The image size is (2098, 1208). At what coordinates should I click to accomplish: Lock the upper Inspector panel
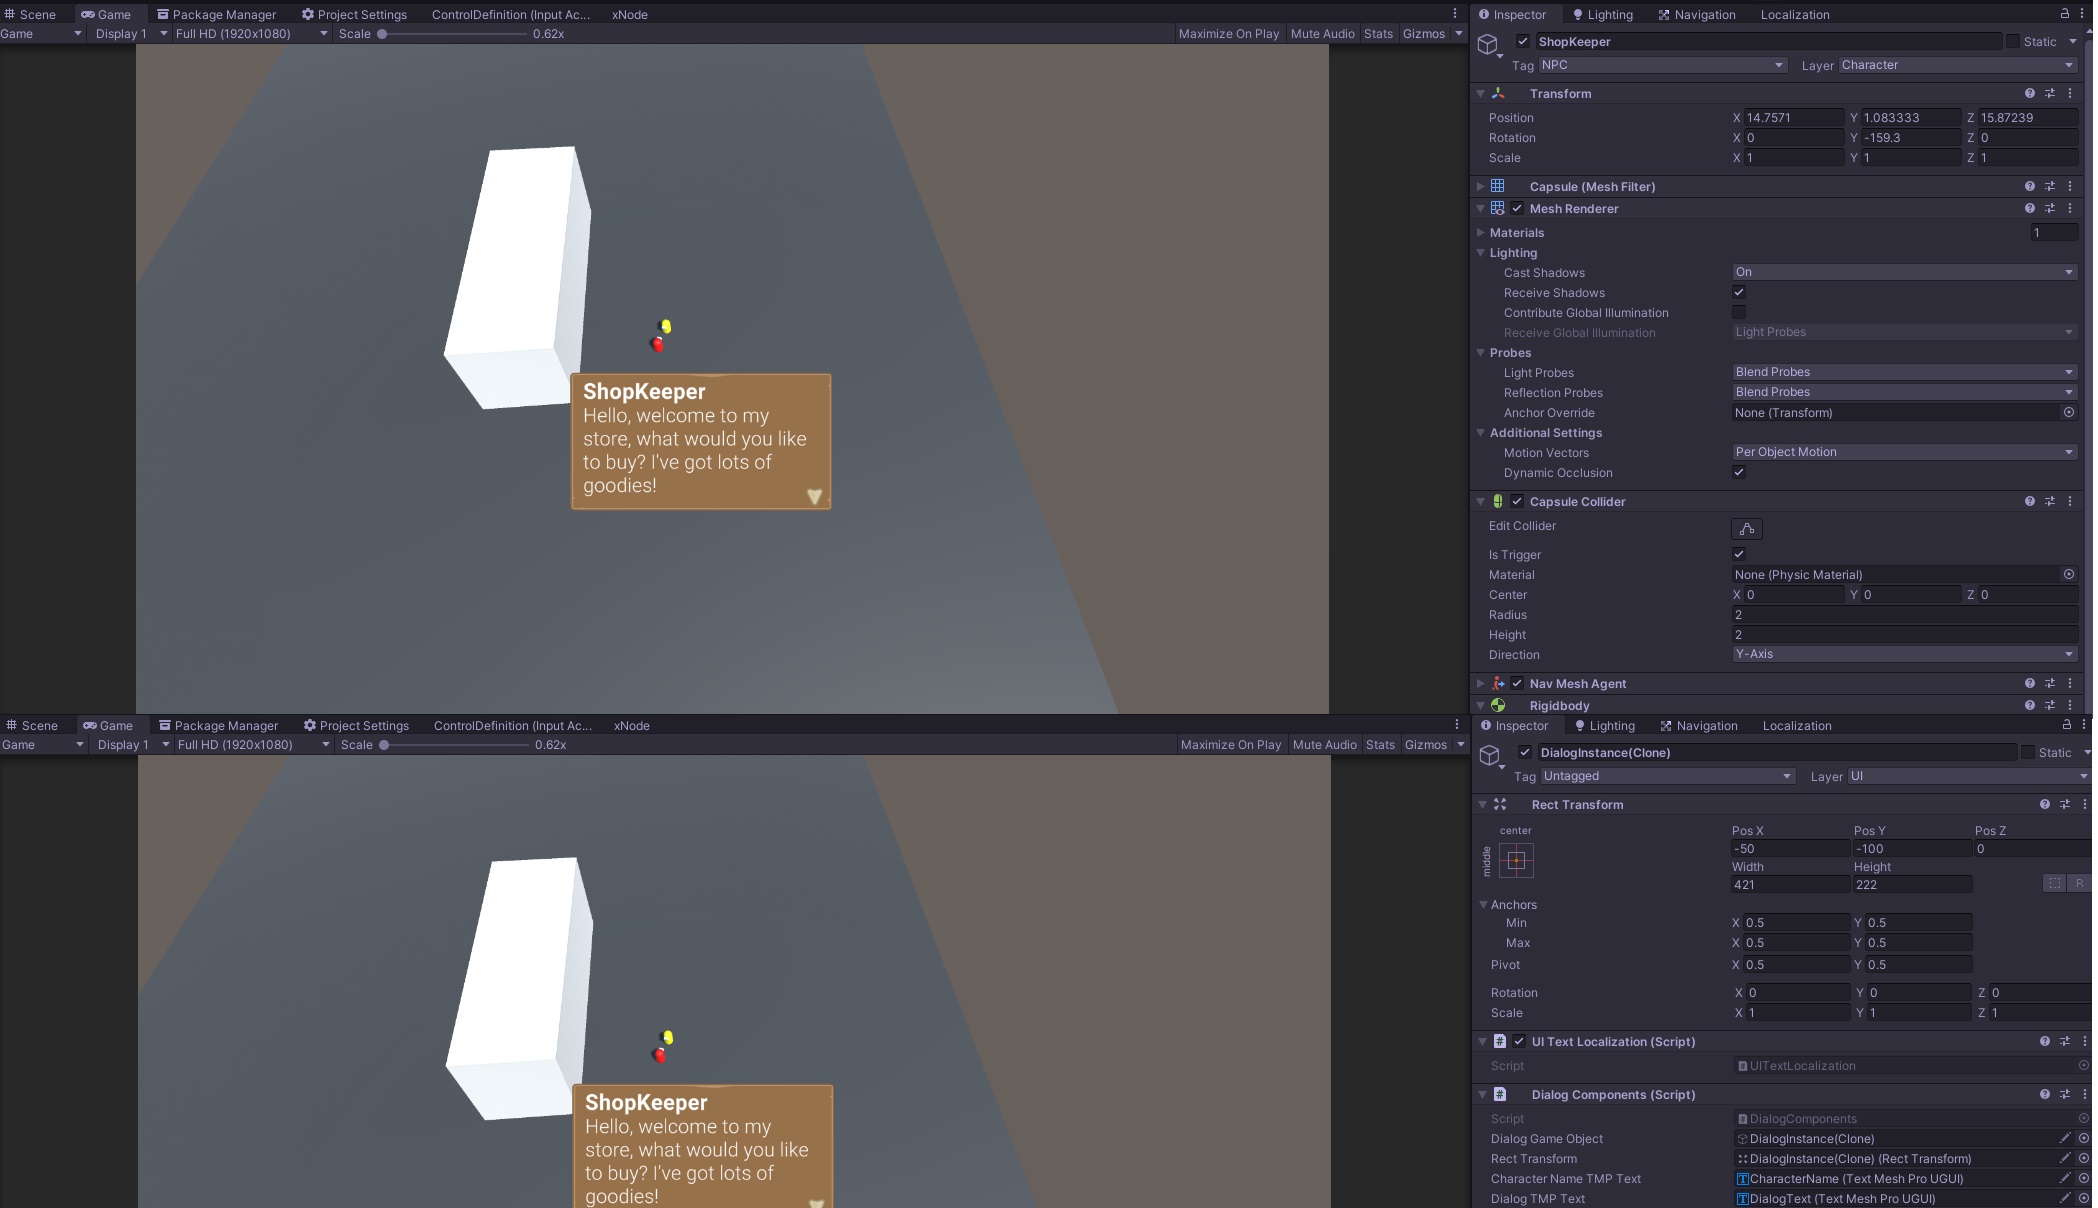2064,14
